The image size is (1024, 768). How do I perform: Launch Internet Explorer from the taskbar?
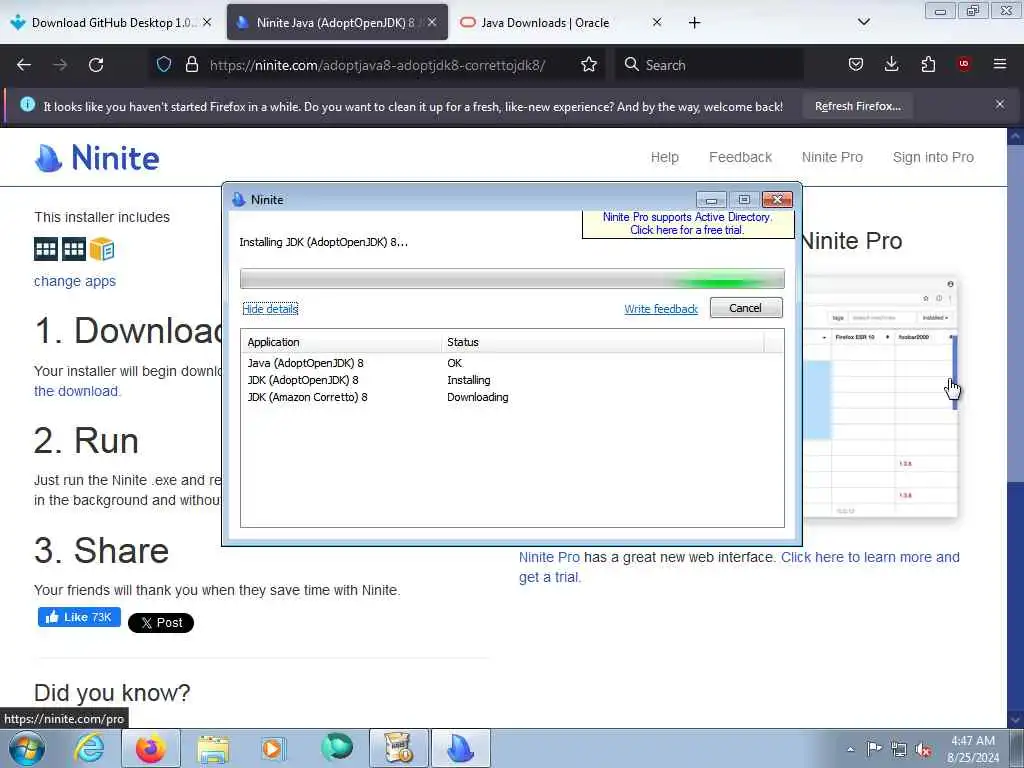click(x=89, y=748)
